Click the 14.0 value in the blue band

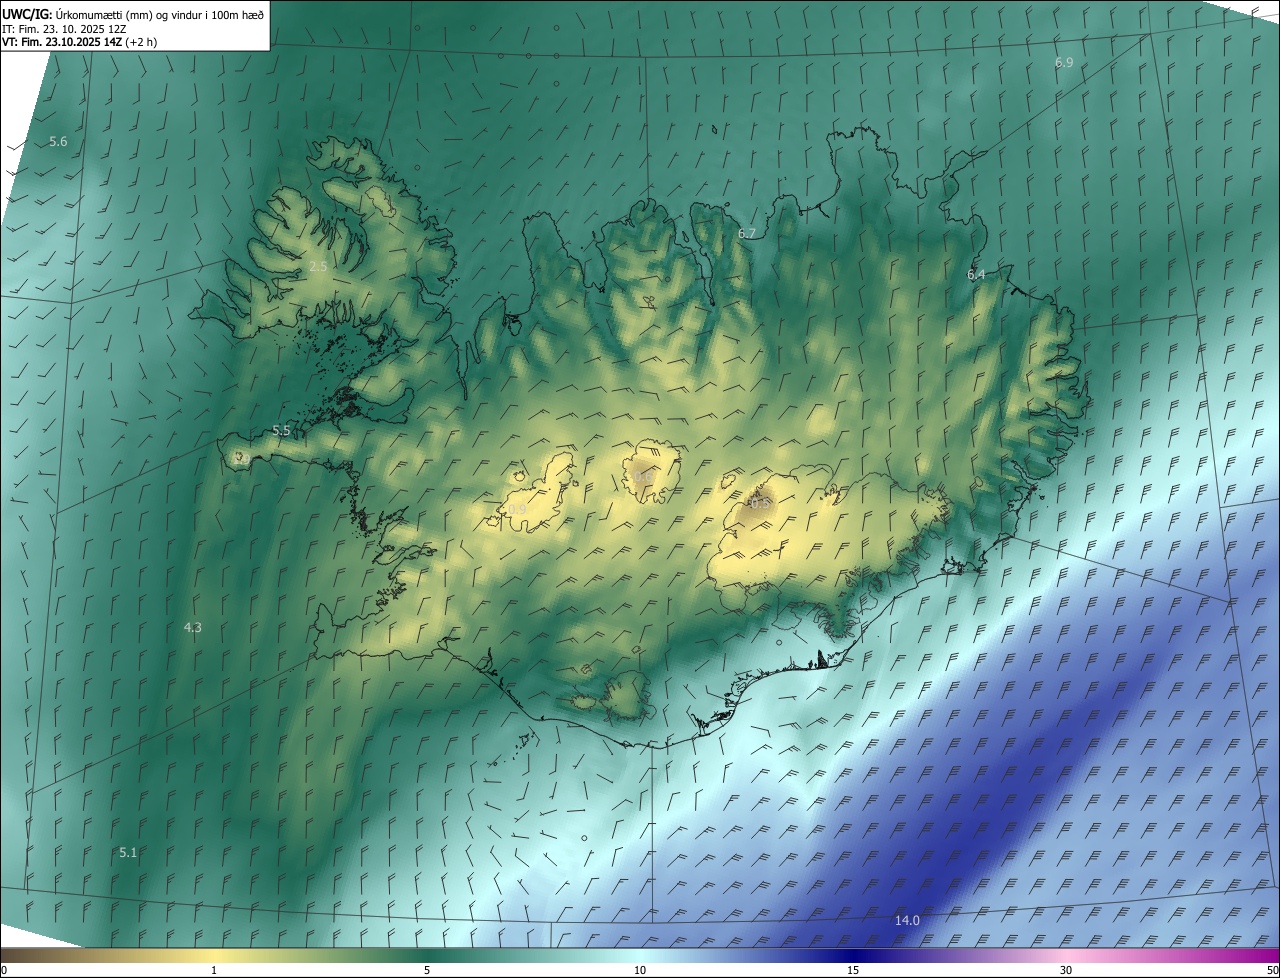pos(907,921)
